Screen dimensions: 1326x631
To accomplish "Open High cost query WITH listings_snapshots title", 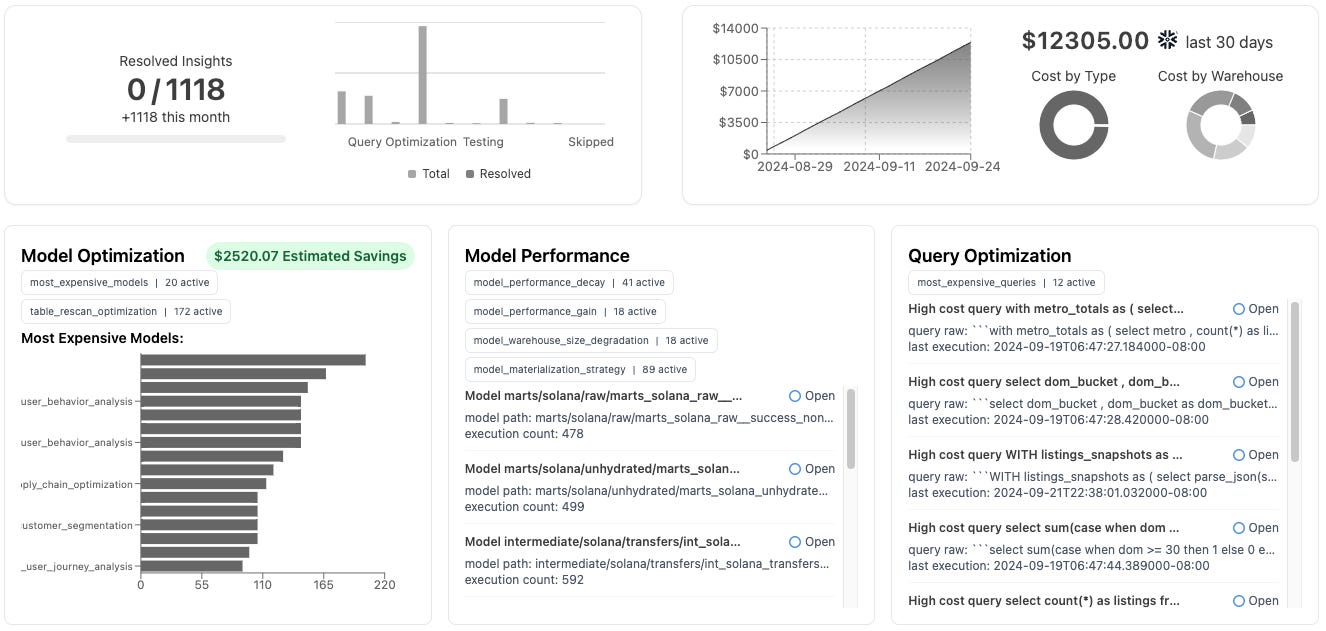I will (x=1046, y=455).
